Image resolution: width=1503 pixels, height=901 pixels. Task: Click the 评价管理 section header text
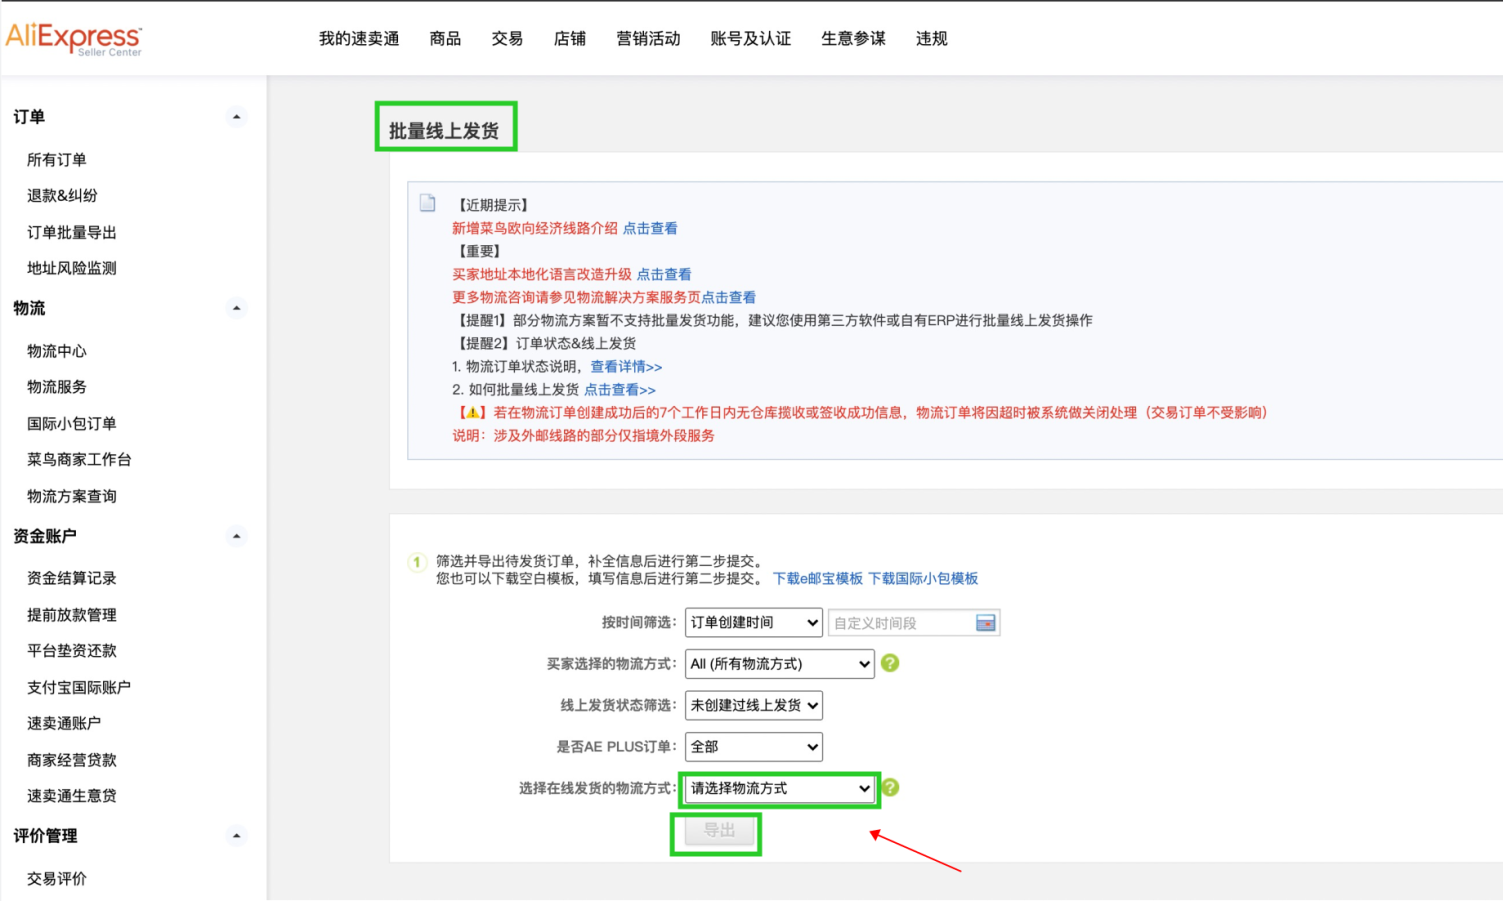pyautogui.click(x=45, y=836)
